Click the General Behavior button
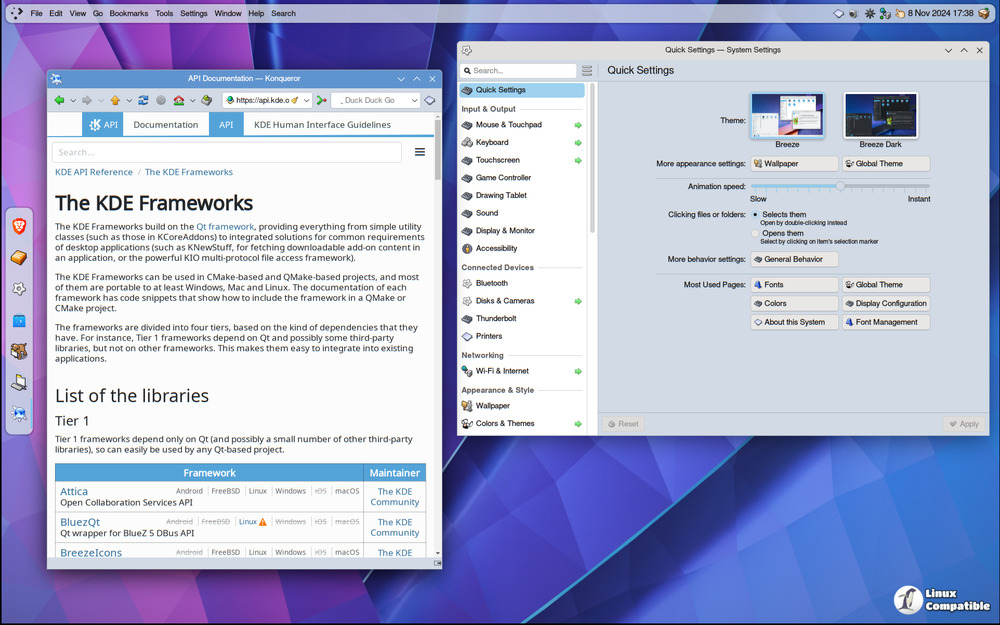This screenshot has width=1000, height=625. point(794,259)
